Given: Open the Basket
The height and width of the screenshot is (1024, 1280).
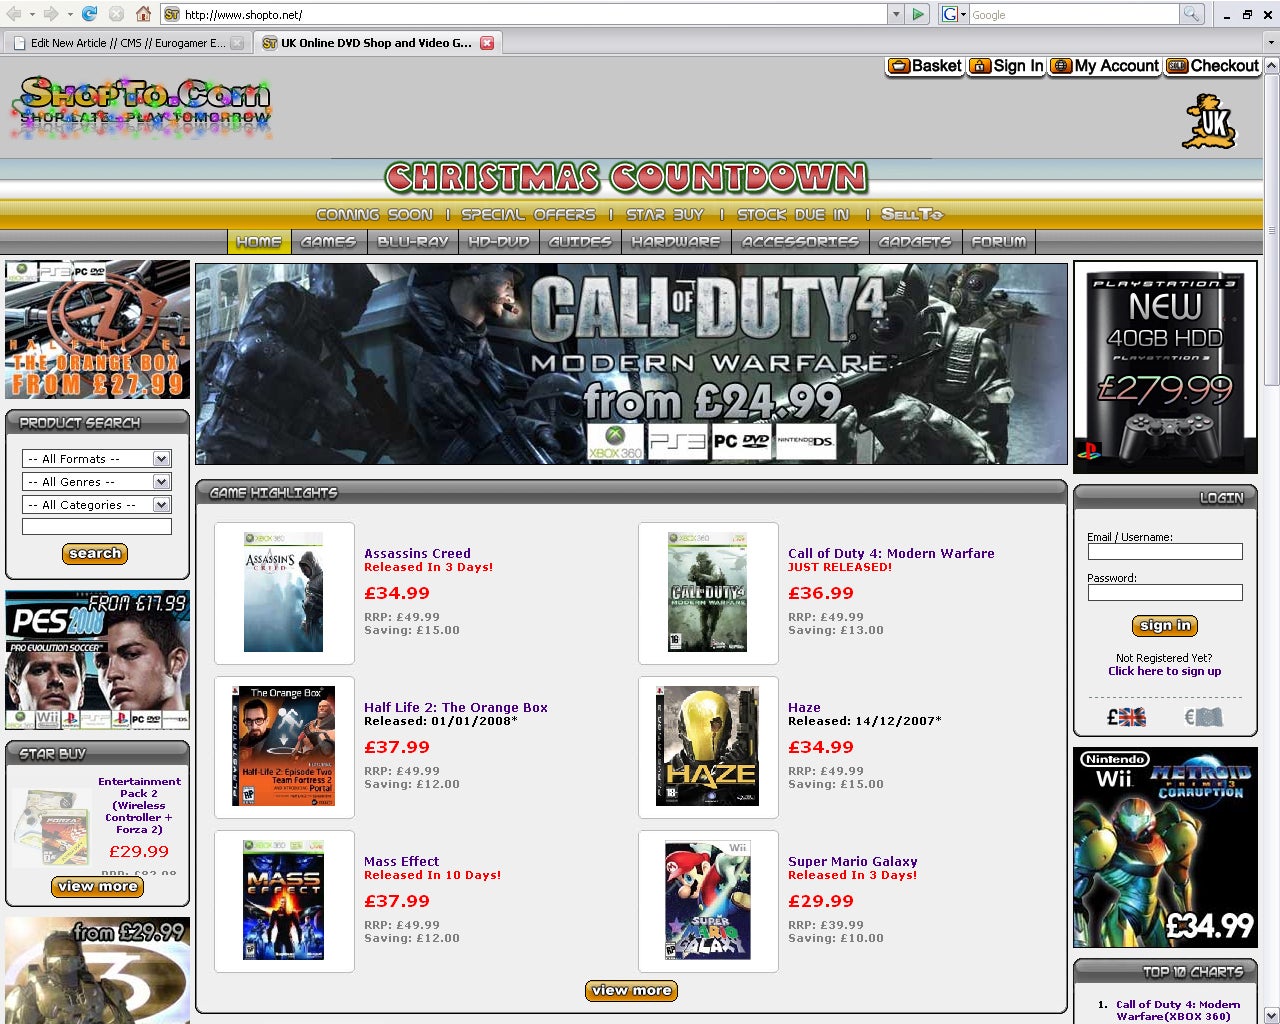Looking at the screenshot, I should pos(925,66).
